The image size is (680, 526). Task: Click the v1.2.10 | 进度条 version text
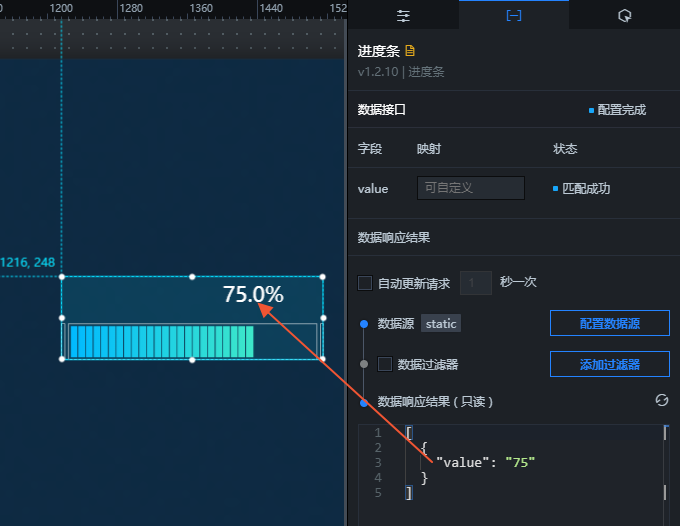coord(401,72)
